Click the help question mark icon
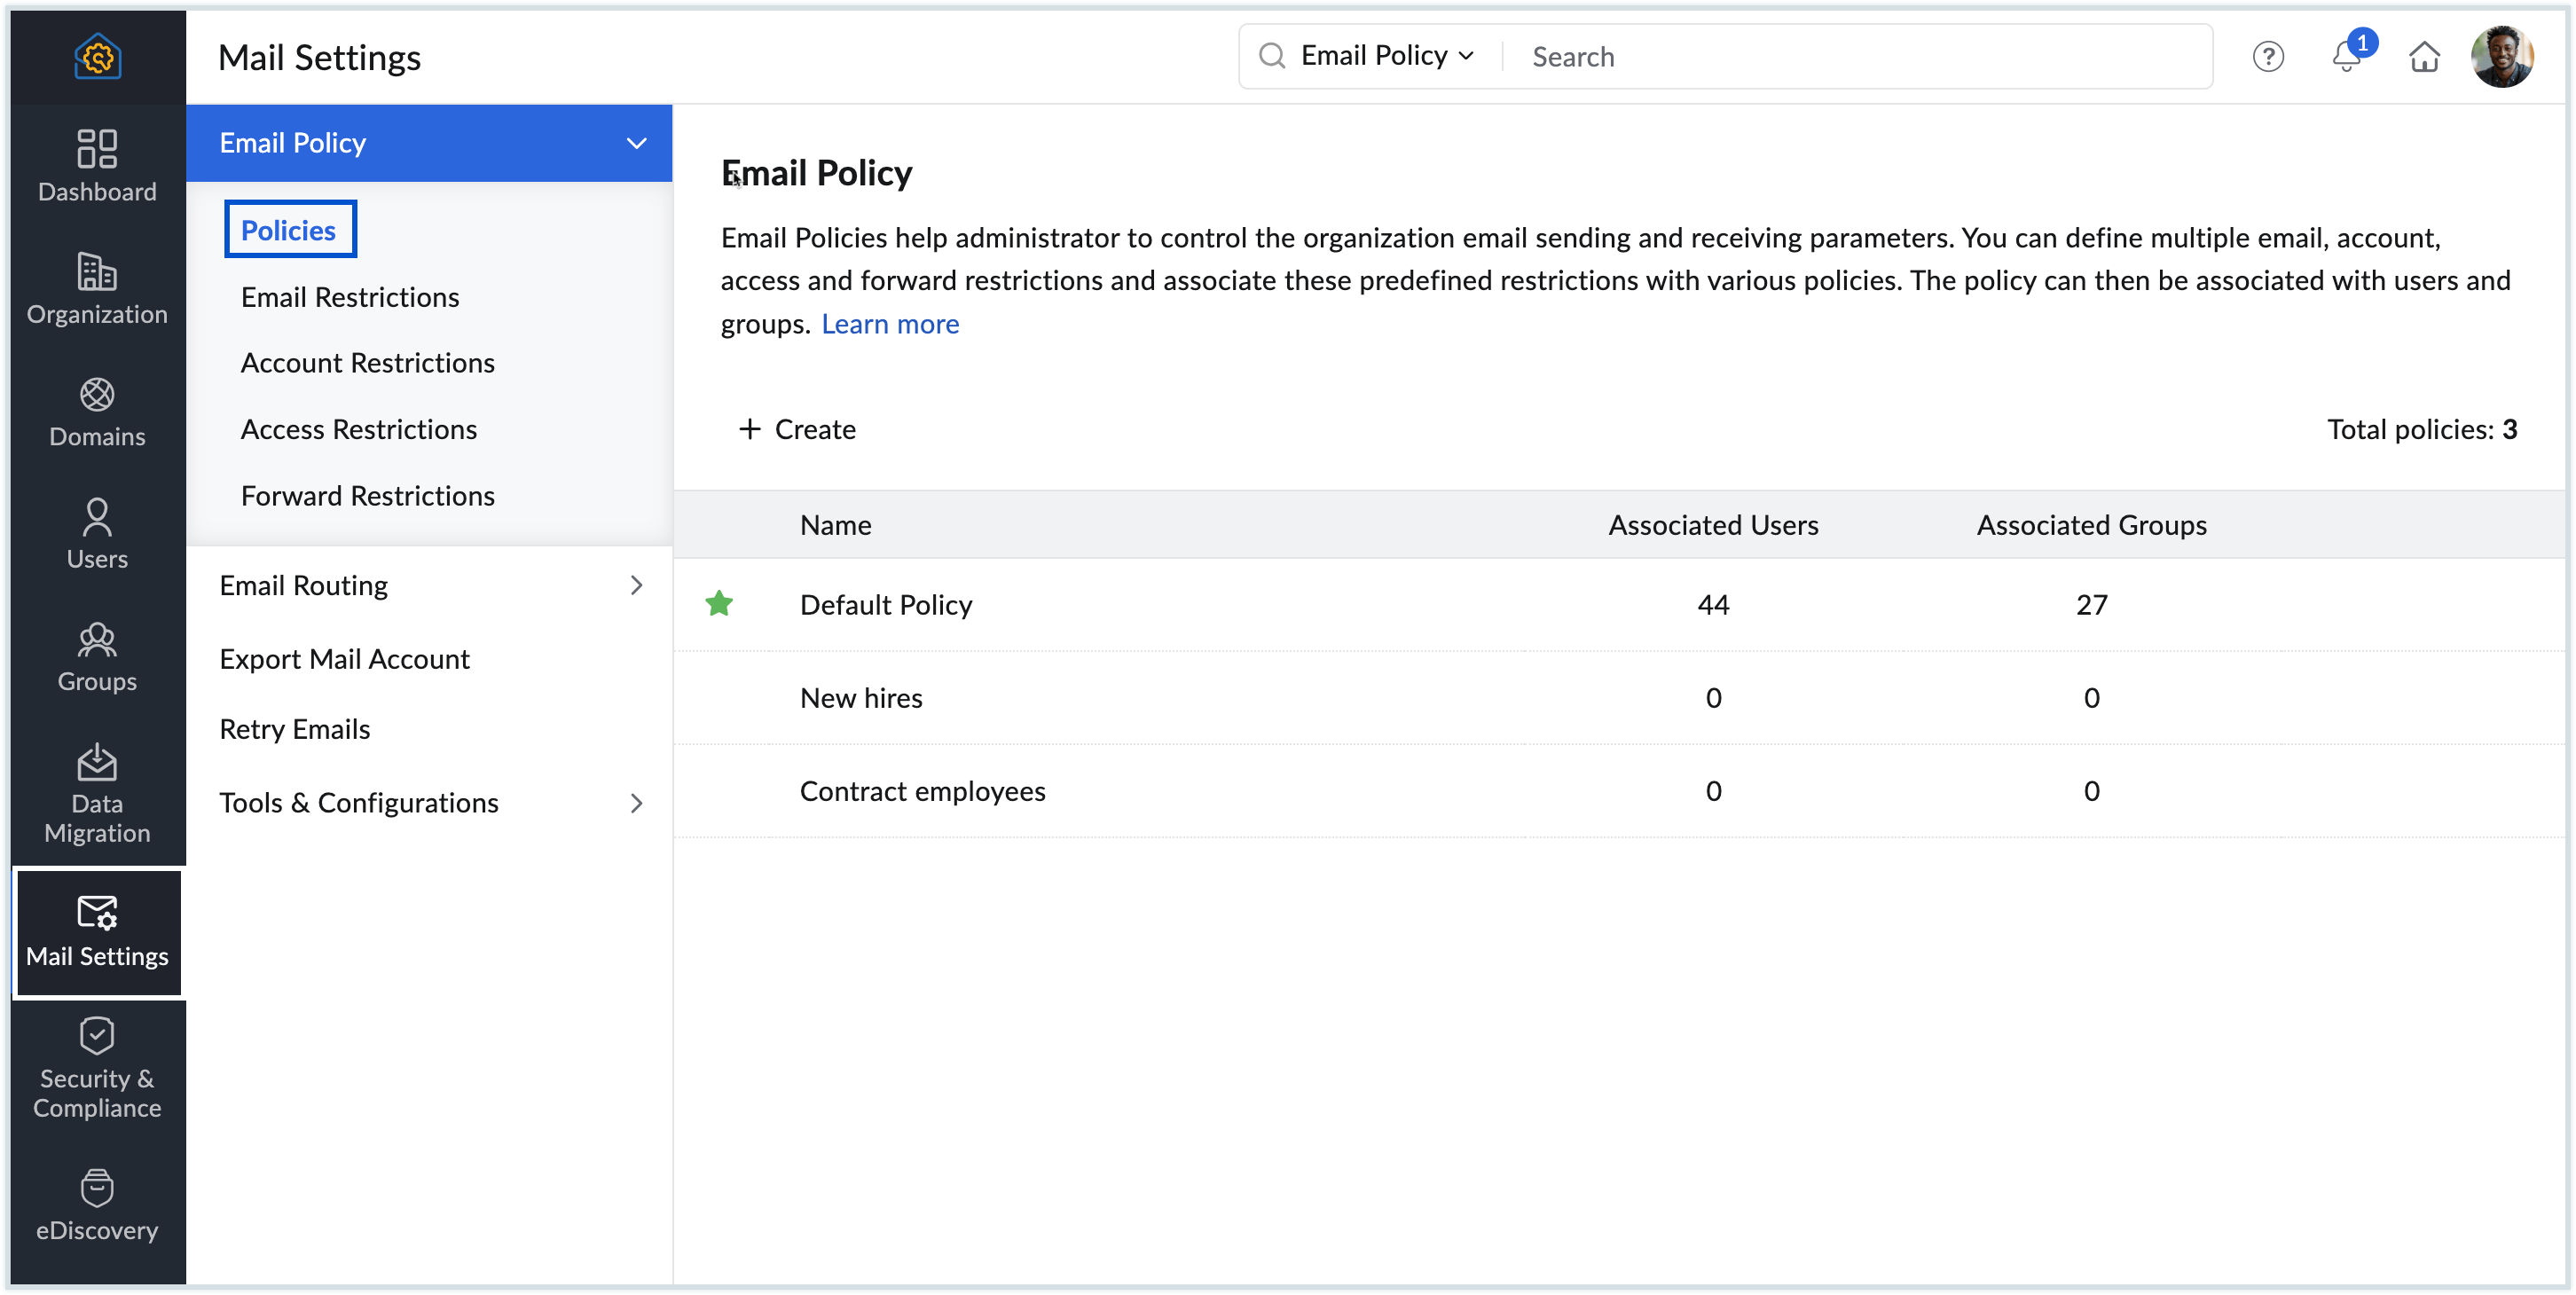 (x=2268, y=57)
